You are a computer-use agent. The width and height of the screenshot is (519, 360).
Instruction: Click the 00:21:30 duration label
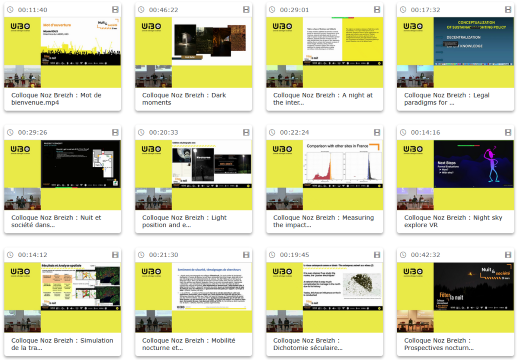[163, 255]
